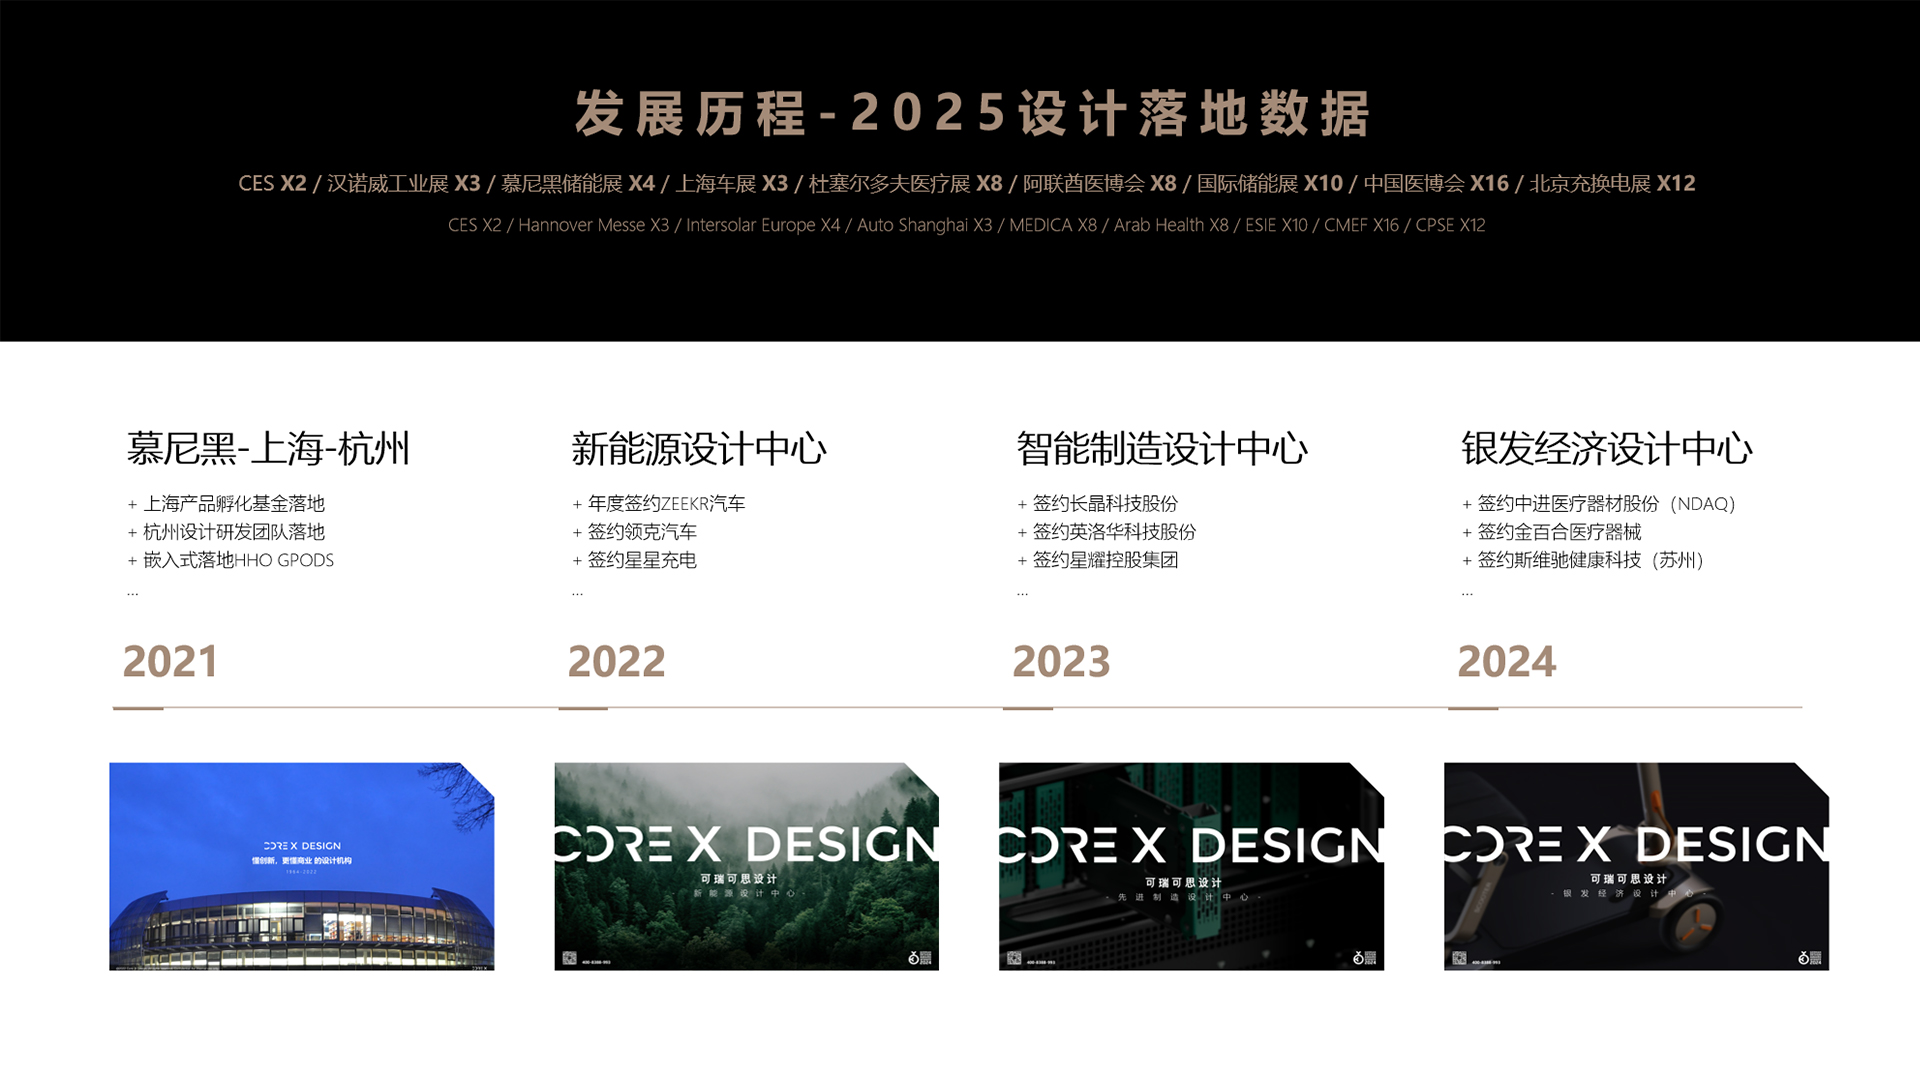Click the Intersolar Europe X4 text
The width and height of the screenshot is (1920, 1080).
point(763,225)
